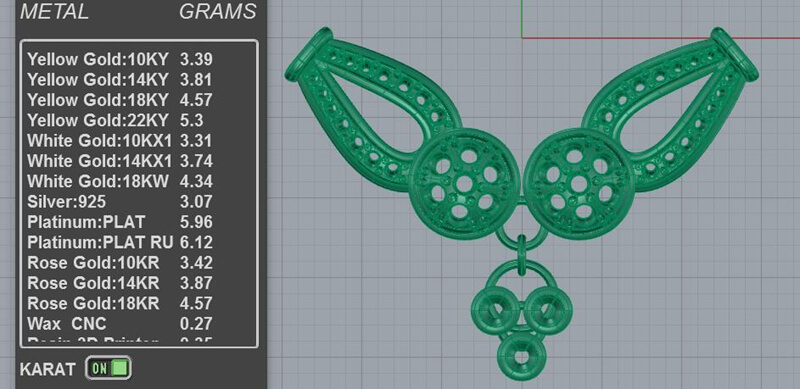Viewport: 800px width, 389px height.
Task: Click the 3.07 silver gram value
Action: click(196, 202)
